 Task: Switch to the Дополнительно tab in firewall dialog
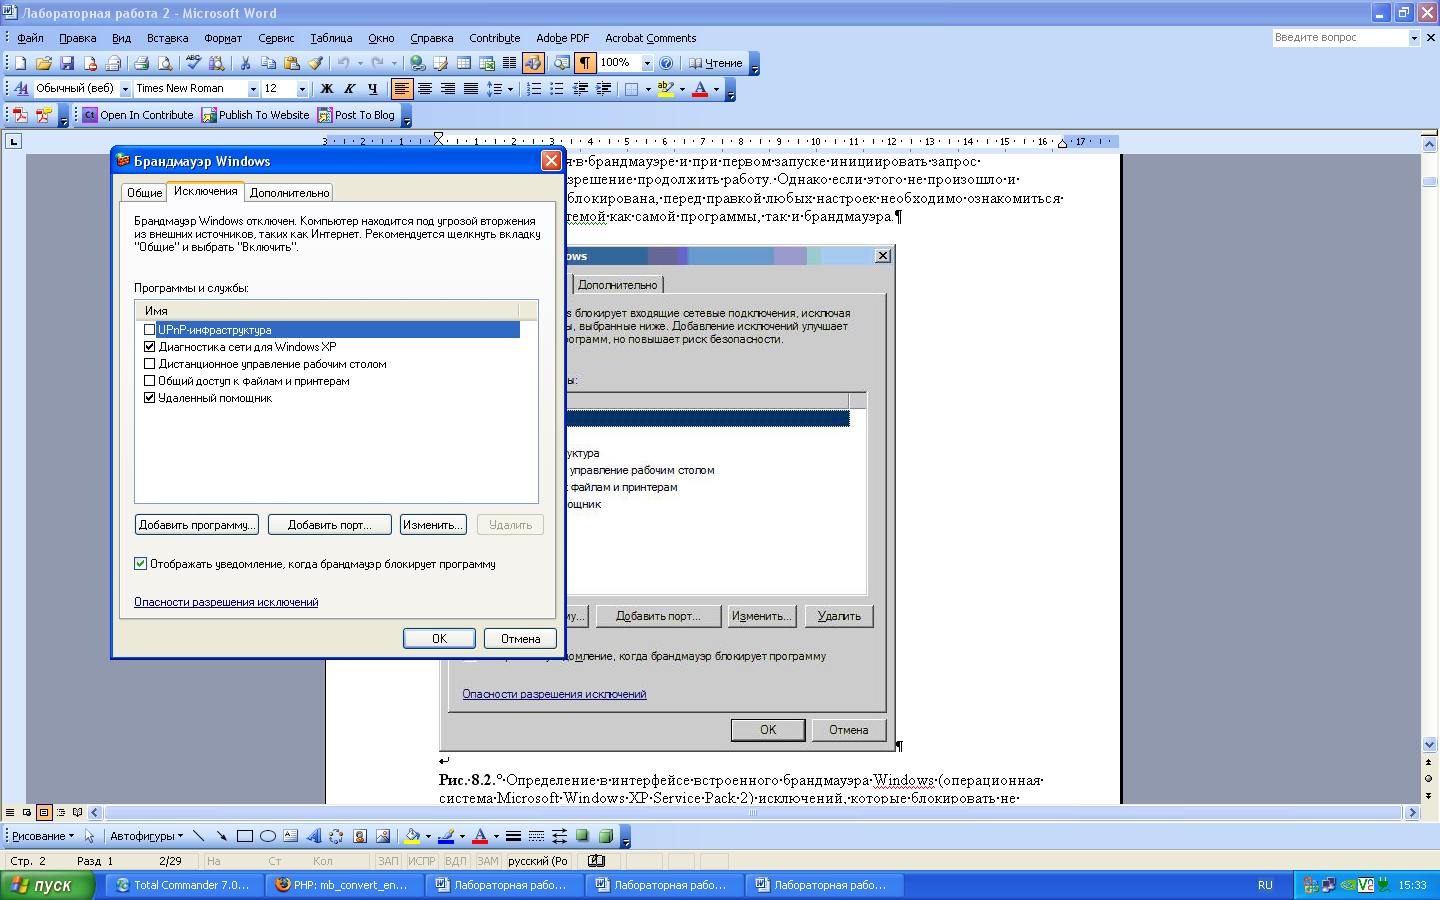(x=289, y=193)
